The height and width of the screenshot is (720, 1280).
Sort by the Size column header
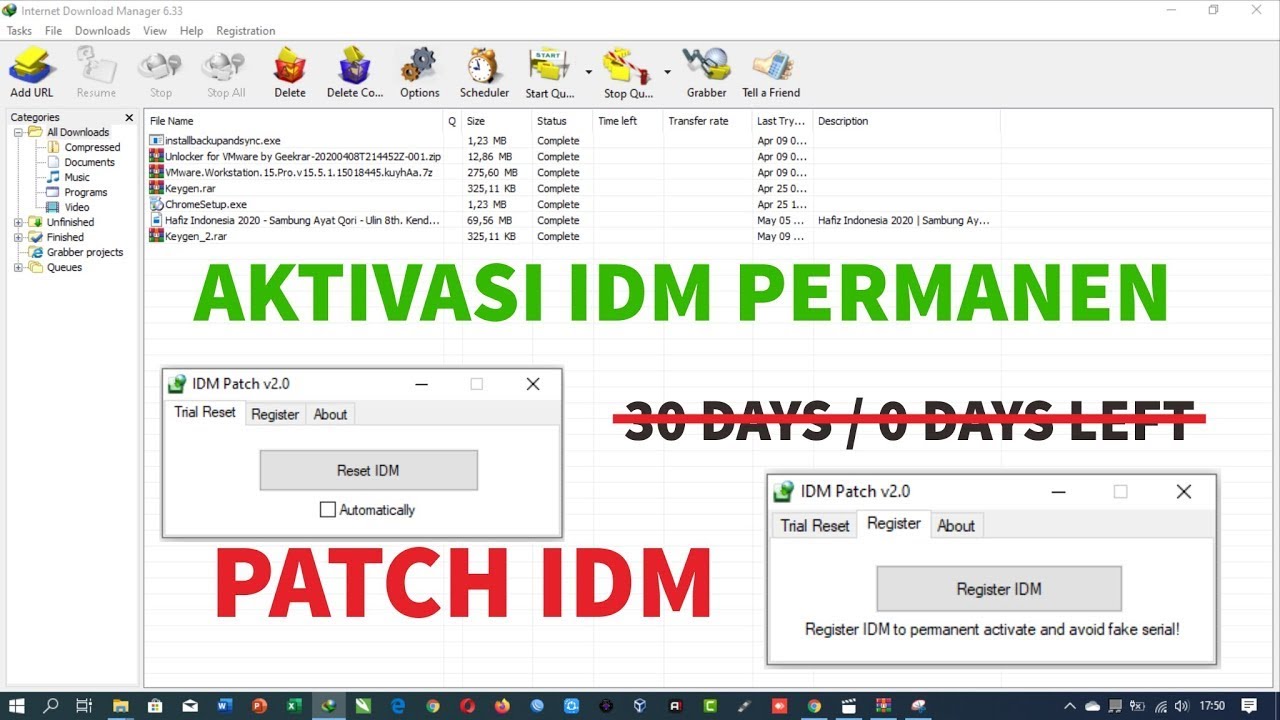(x=496, y=121)
